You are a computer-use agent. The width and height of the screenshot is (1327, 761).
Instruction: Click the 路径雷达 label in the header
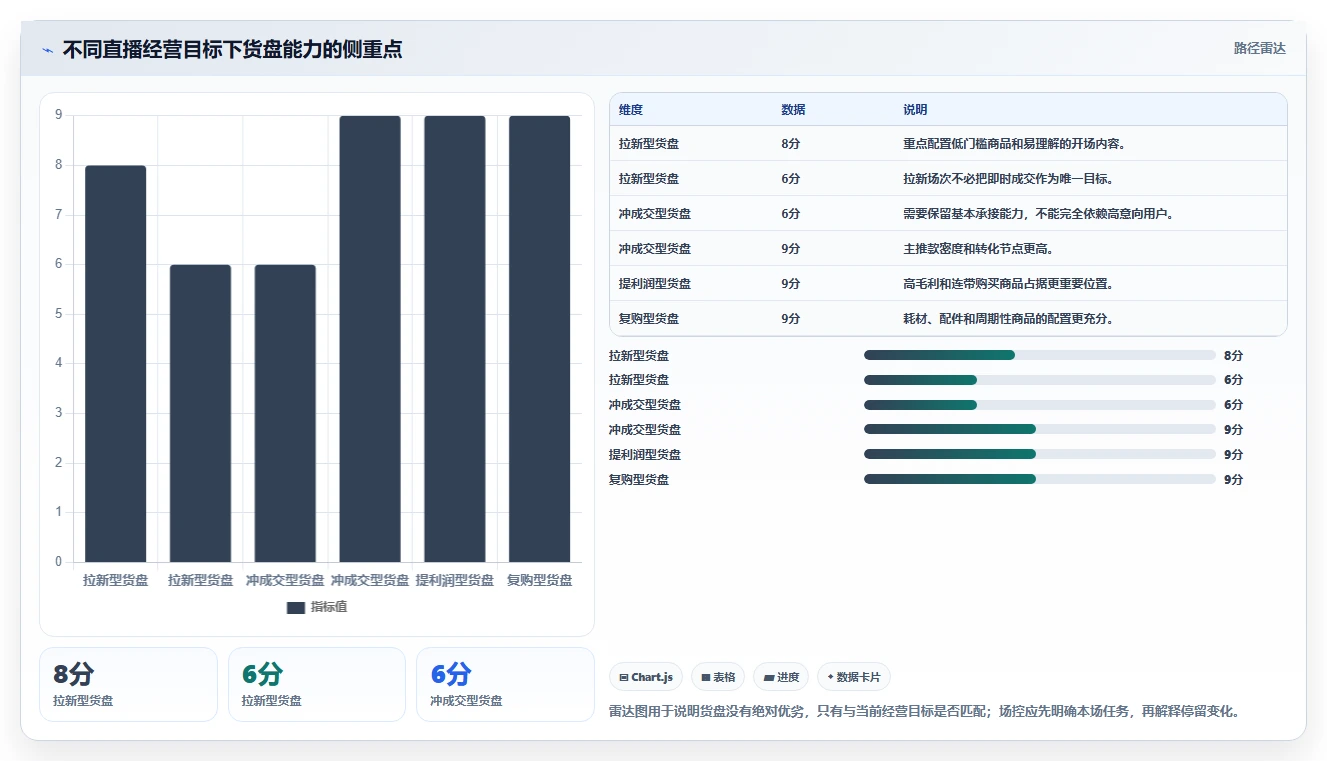[1259, 48]
